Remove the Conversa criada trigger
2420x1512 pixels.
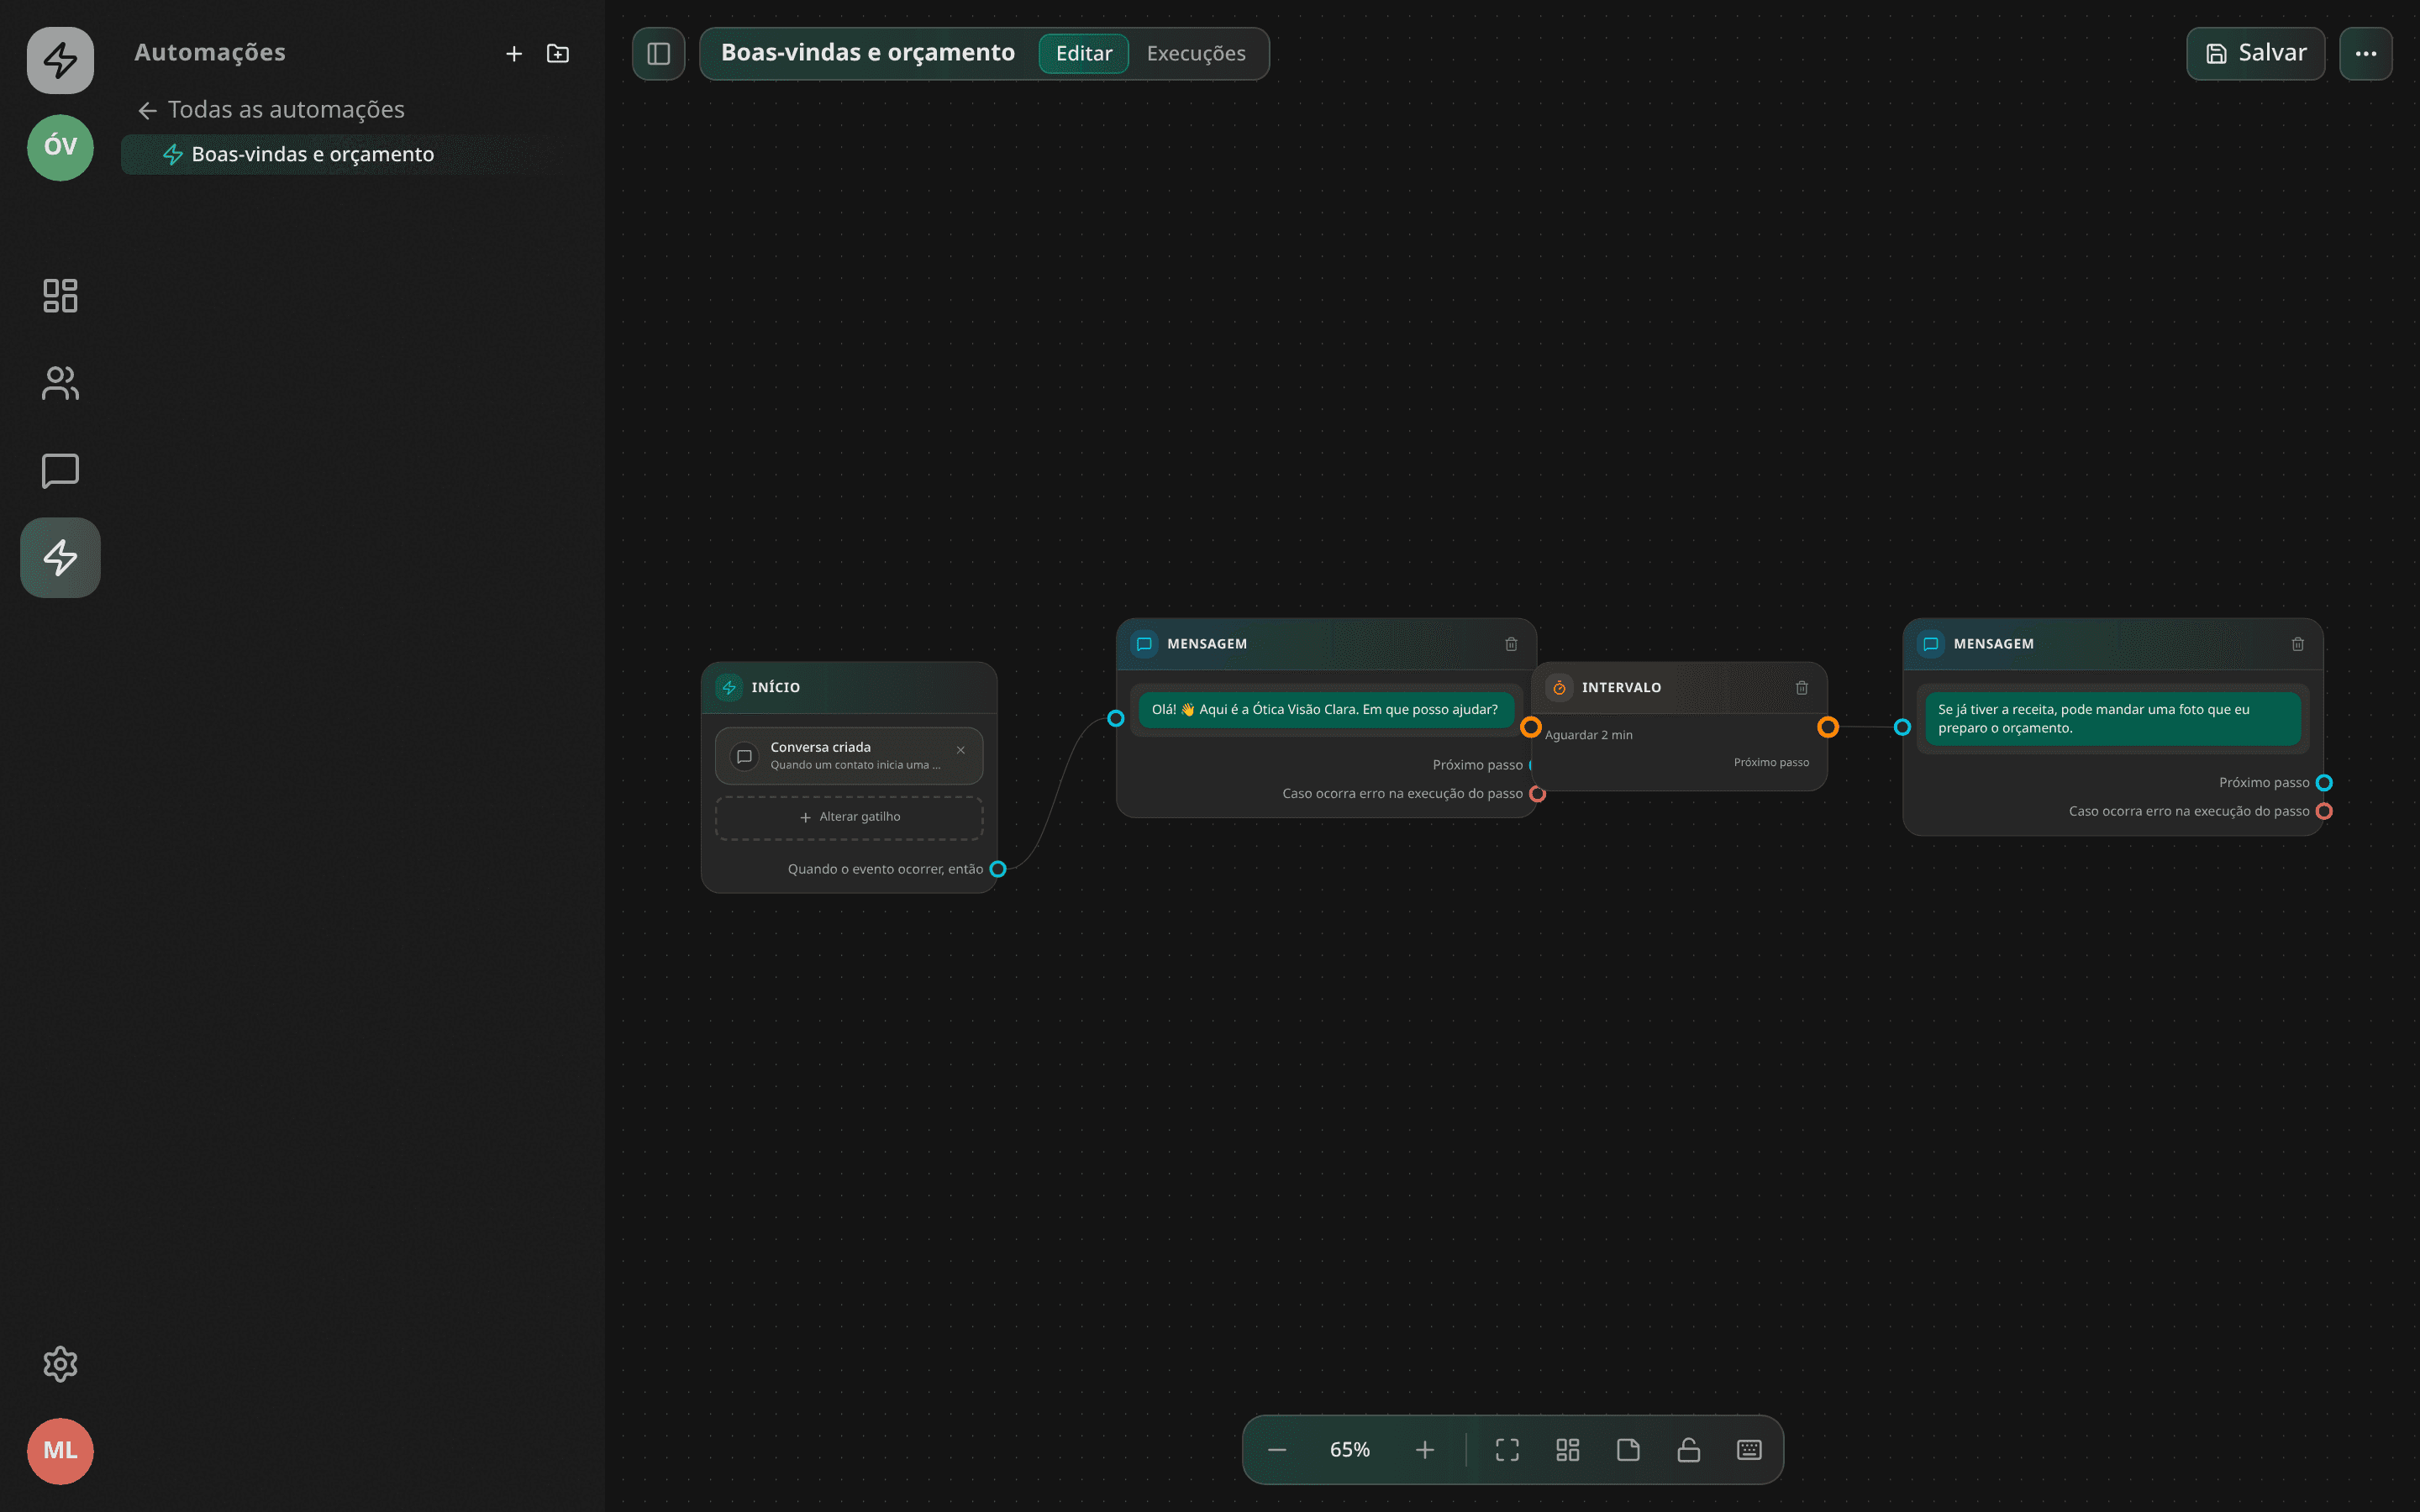[961, 750]
